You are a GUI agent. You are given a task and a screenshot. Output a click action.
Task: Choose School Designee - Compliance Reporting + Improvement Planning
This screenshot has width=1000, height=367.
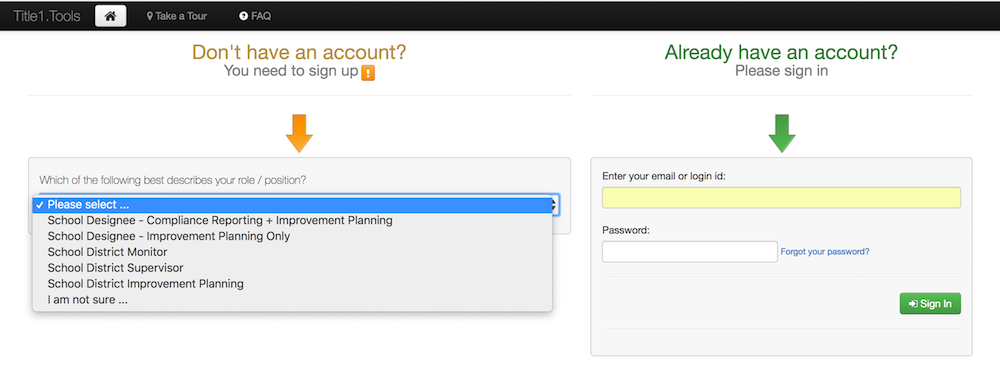pyautogui.click(x=292, y=220)
